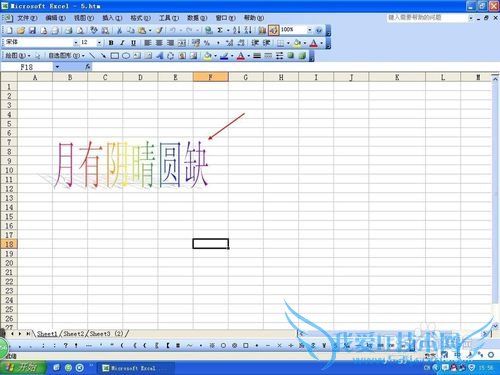Cut selection using the scissors icon
The image size is (500, 375).
(x=119, y=30)
